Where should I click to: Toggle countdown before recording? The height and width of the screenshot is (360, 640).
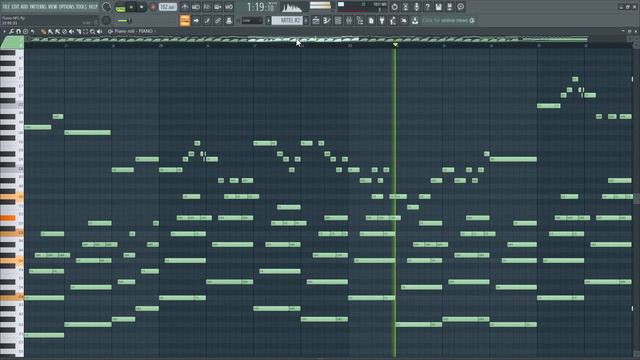pyautogui.click(x=207, y=7)
